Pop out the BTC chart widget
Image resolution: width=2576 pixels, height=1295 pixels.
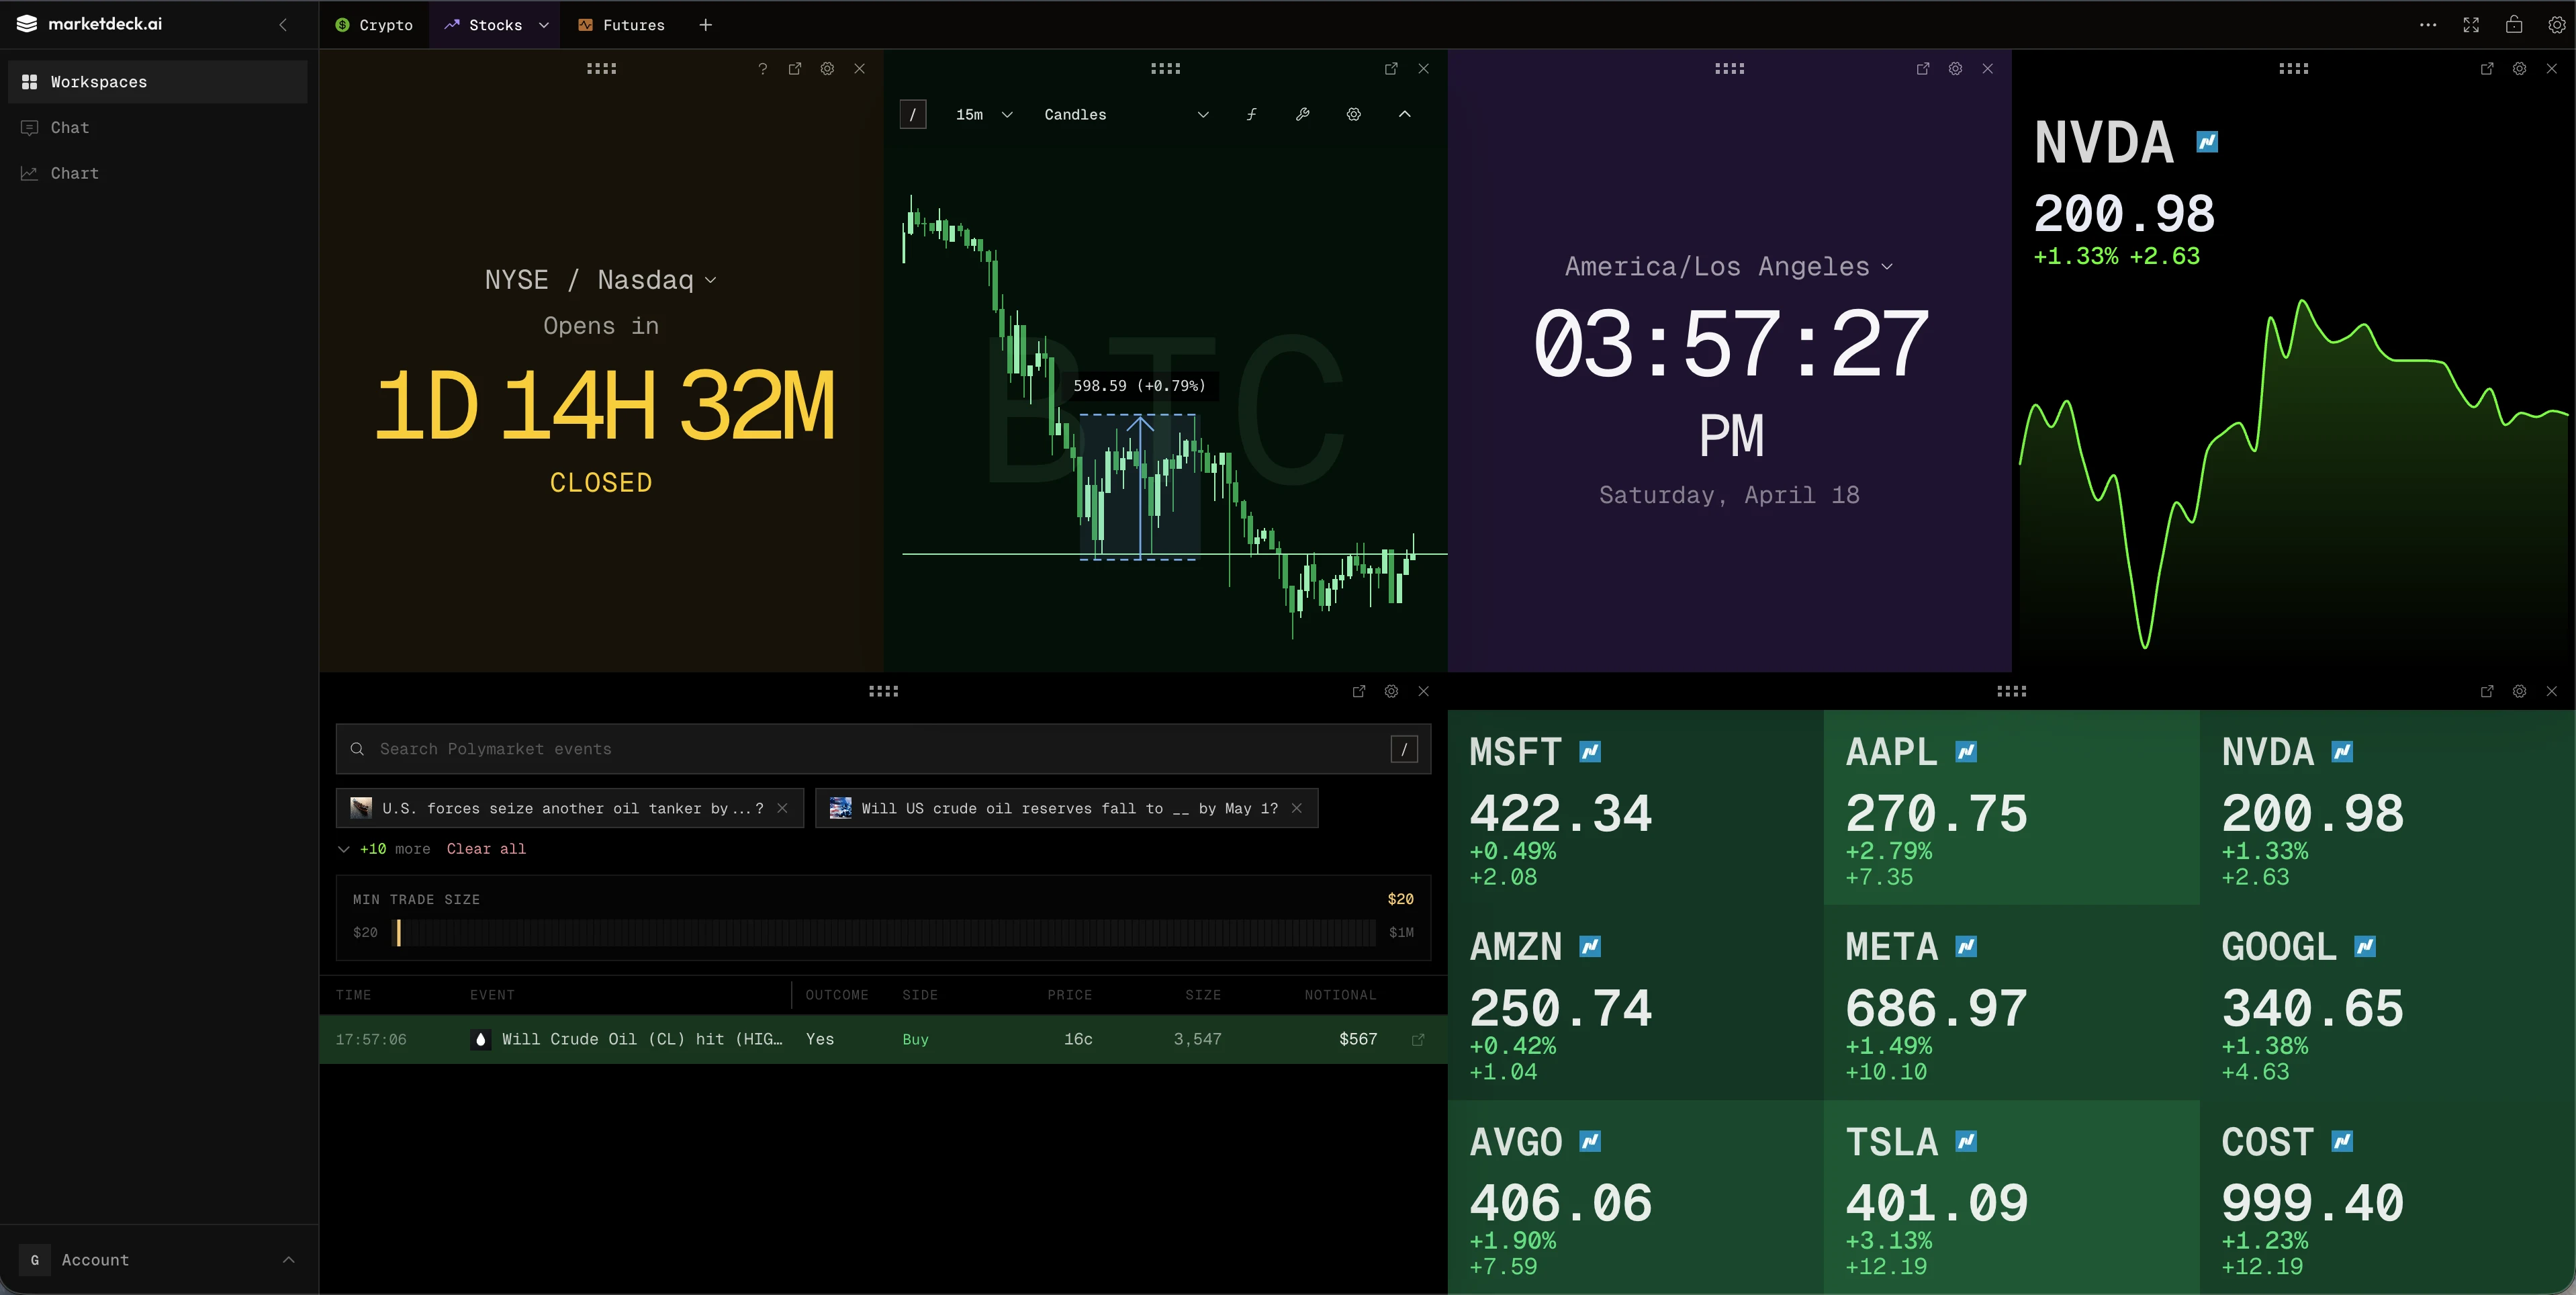pos(1391,69)
